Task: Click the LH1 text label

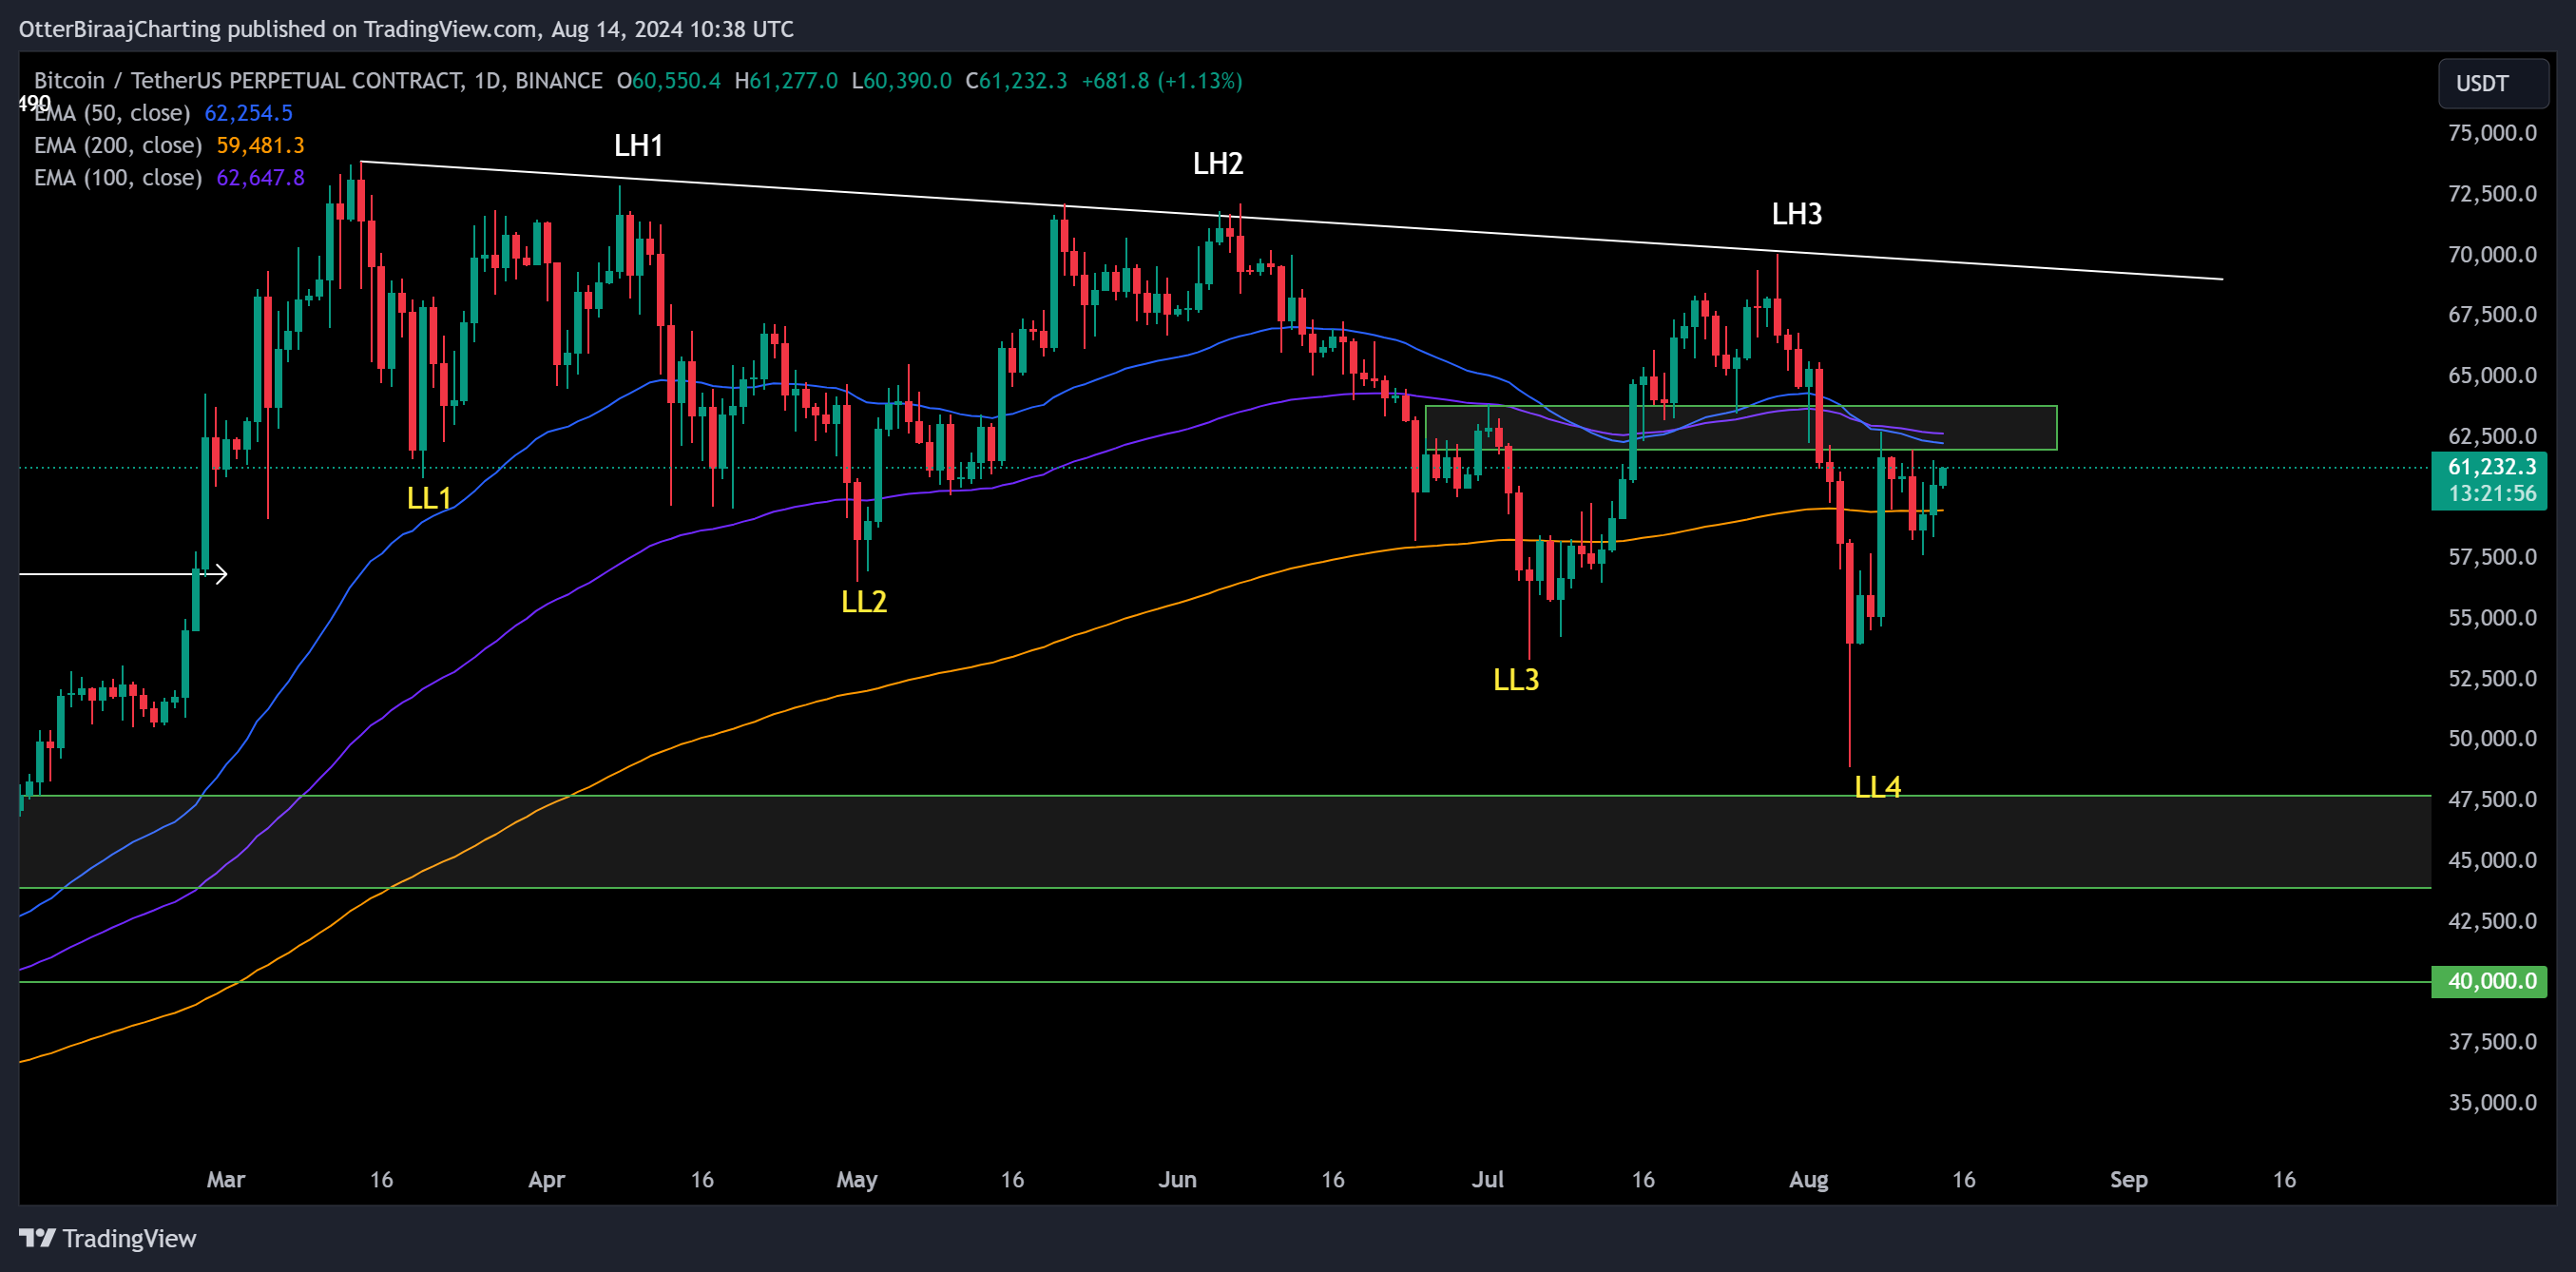Action: (x=638, y=145)
